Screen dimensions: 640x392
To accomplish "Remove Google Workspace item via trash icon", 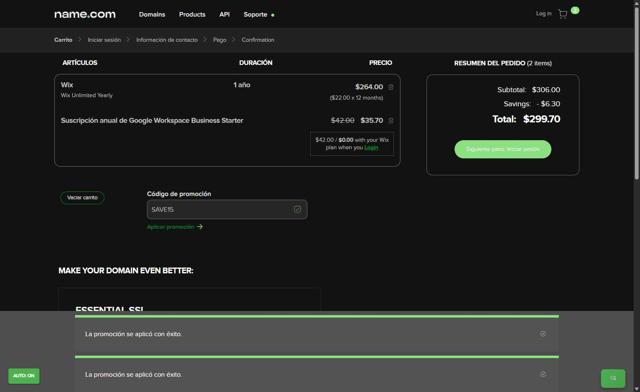I will (391, 120).
